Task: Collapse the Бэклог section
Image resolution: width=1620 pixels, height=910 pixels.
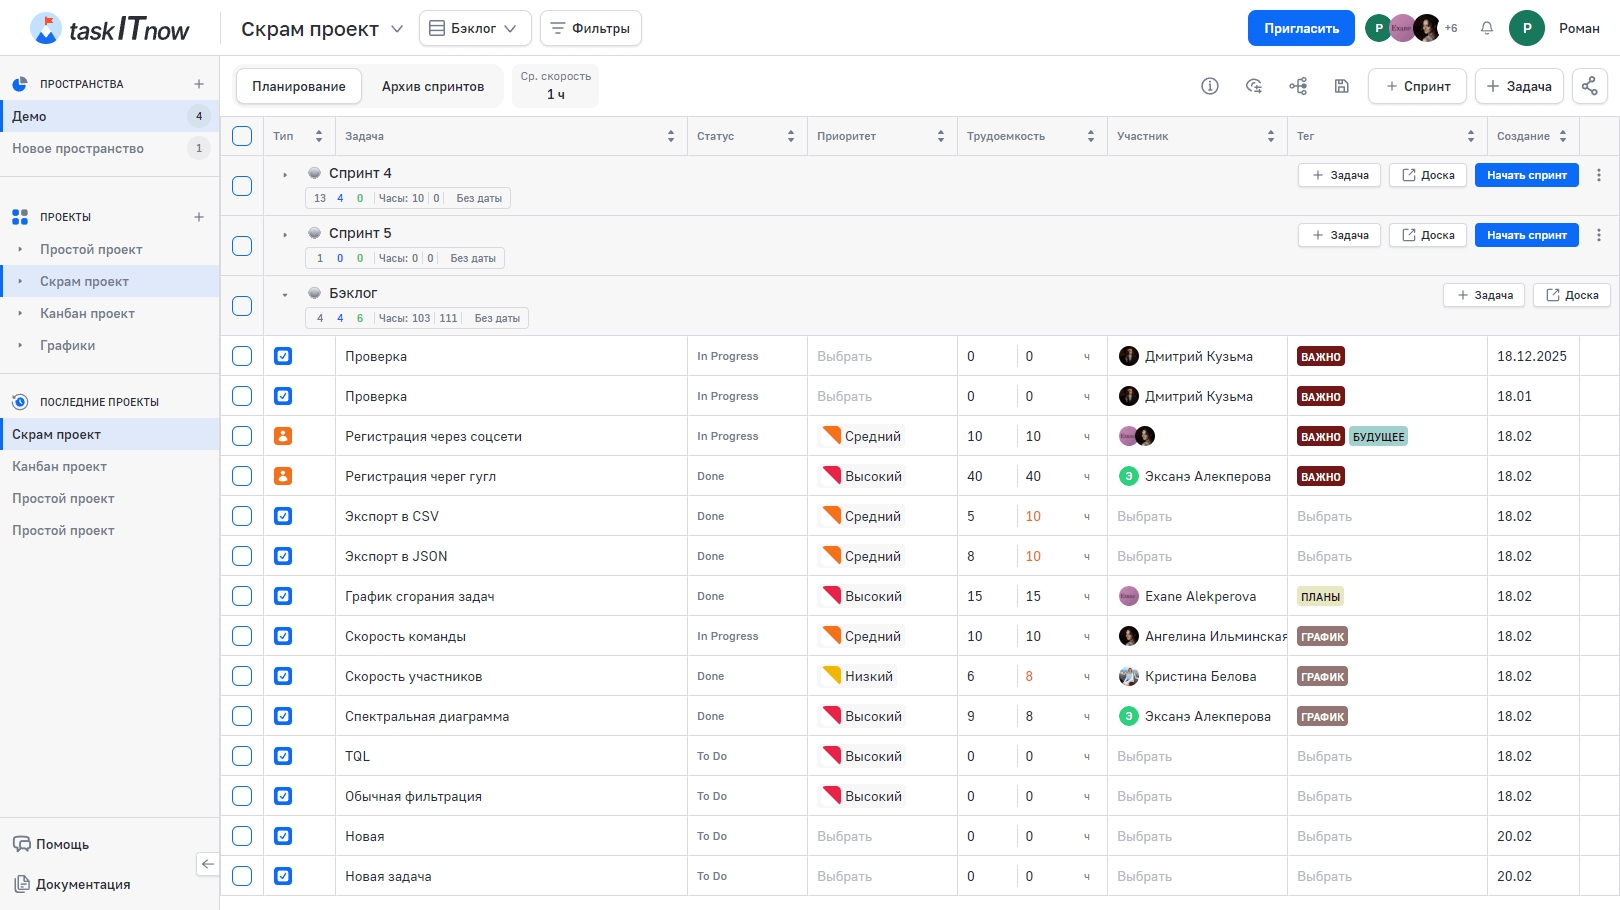Action: 285,295
